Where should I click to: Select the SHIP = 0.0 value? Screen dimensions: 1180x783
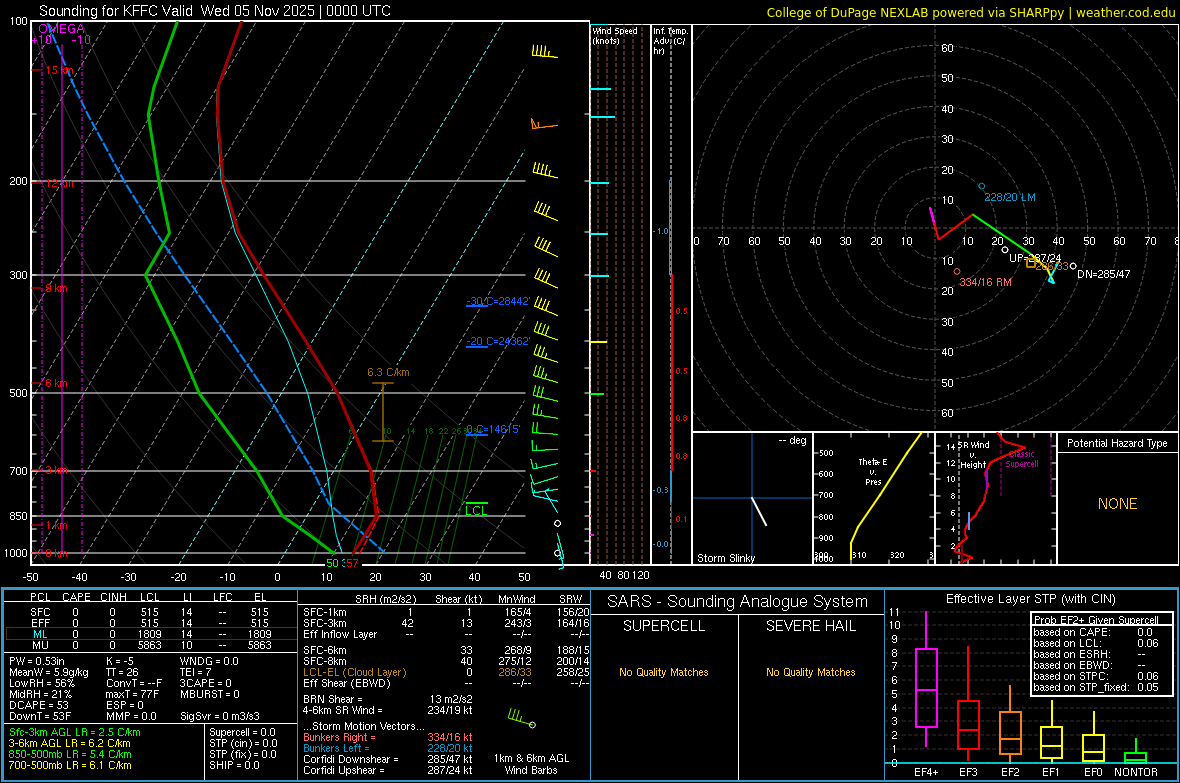pyautogui.click(x=232, y=765)
